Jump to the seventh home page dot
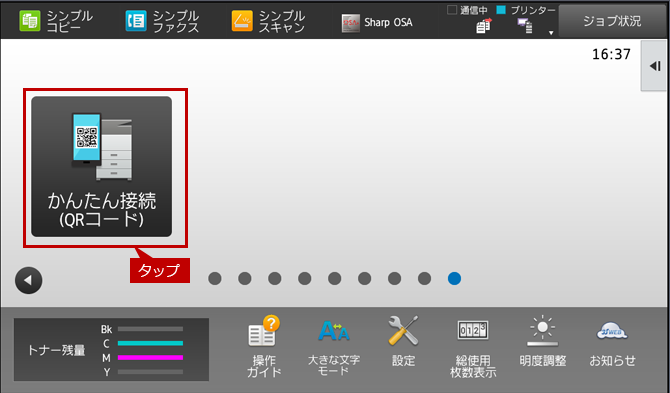 pyautogui.click(x=394, y=279)
